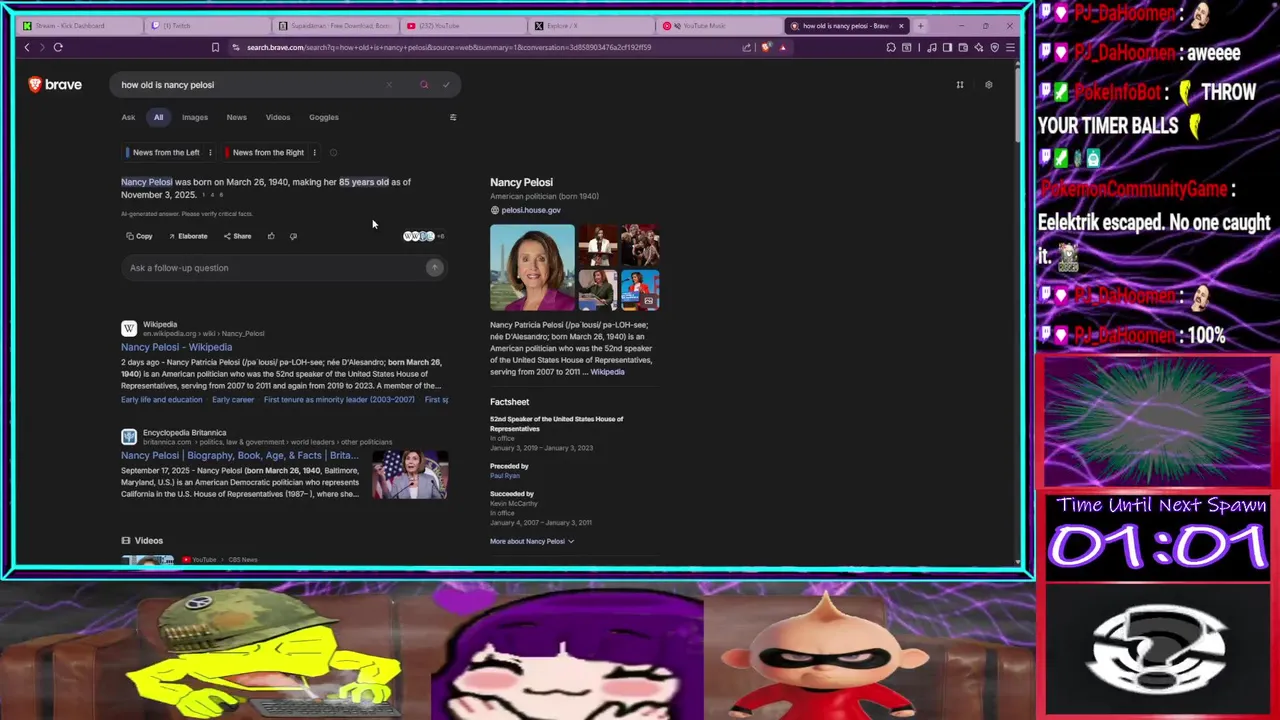
Task: Click the Paul Ryan link
Action: click(504, 476)
